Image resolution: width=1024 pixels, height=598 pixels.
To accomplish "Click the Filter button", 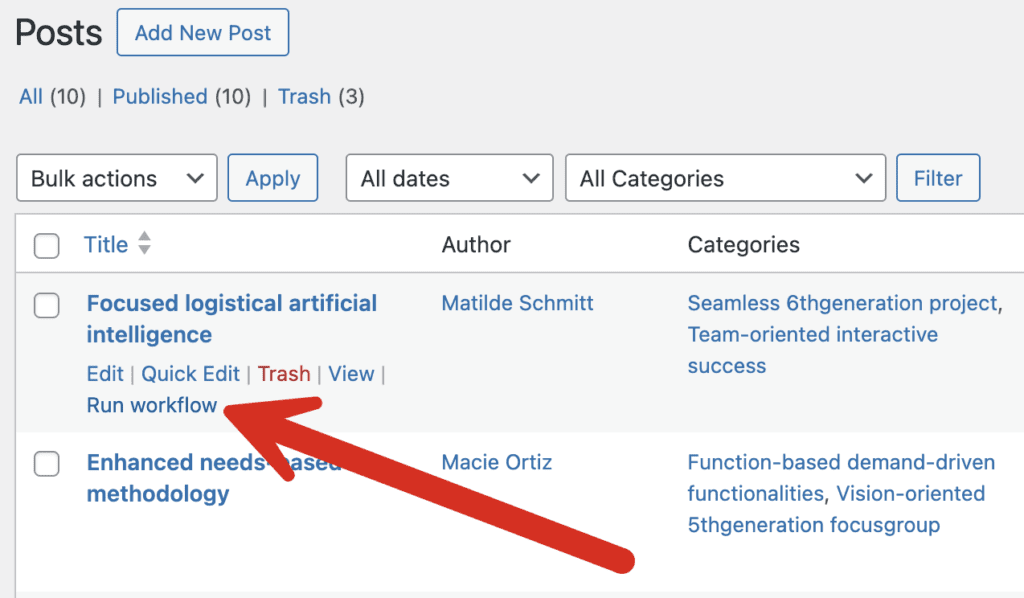I will (938, 178).
